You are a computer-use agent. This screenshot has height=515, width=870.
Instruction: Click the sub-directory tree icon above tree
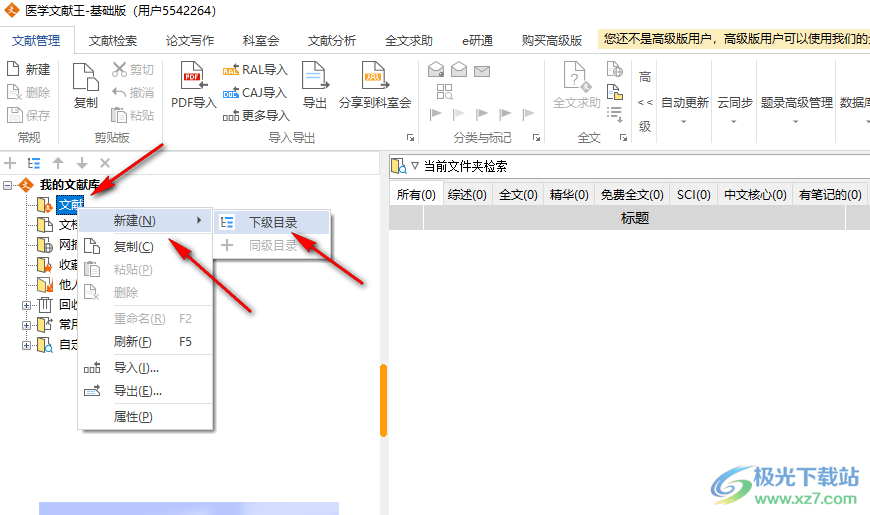pyautogui.click(x=34, y=163)
